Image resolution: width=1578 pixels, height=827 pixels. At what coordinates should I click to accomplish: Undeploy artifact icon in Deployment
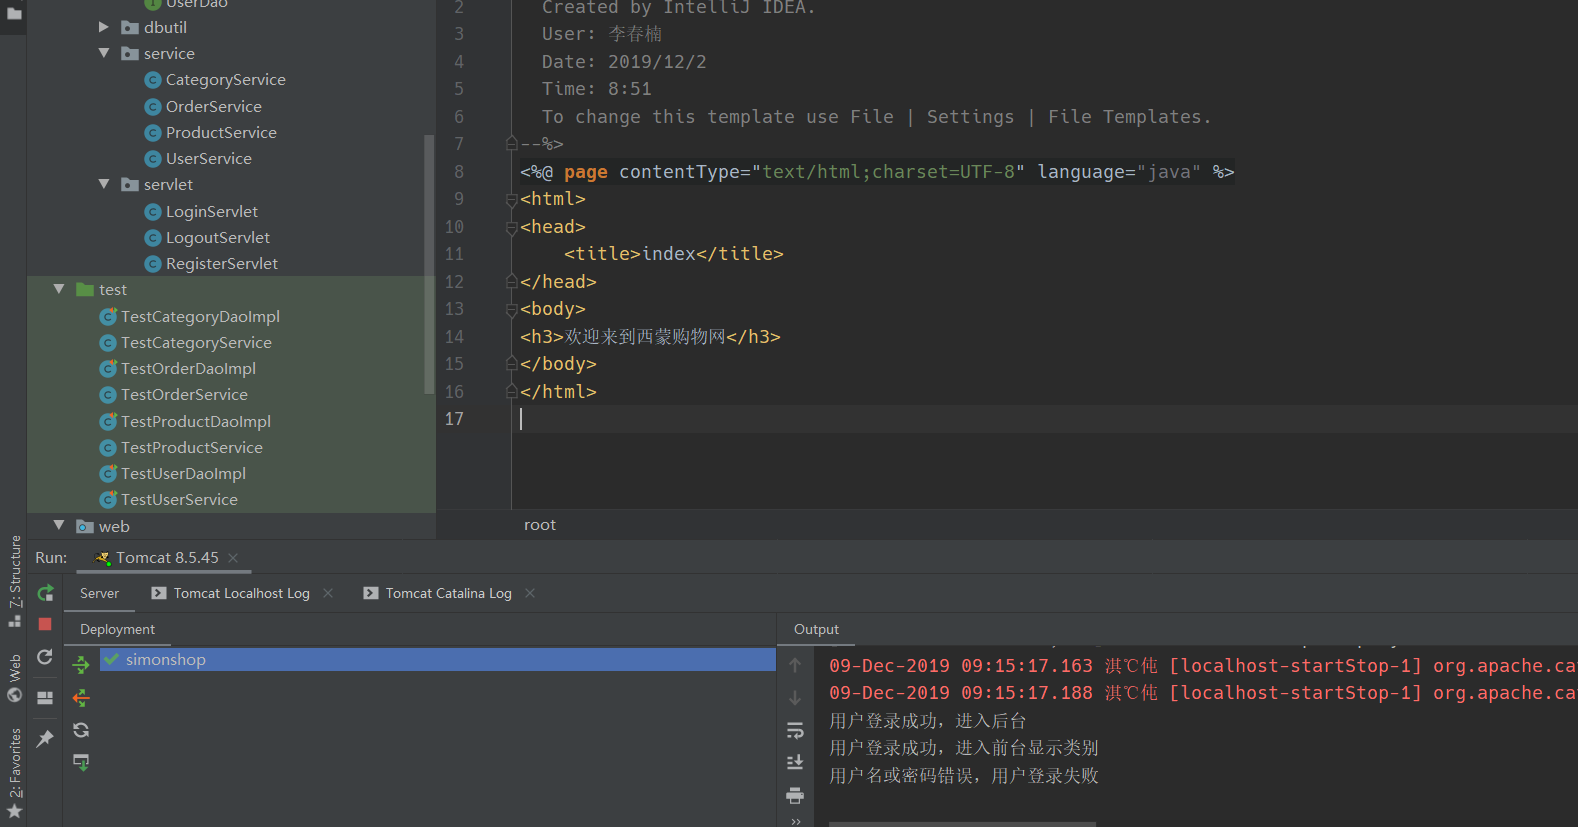(x=81, y=697)
